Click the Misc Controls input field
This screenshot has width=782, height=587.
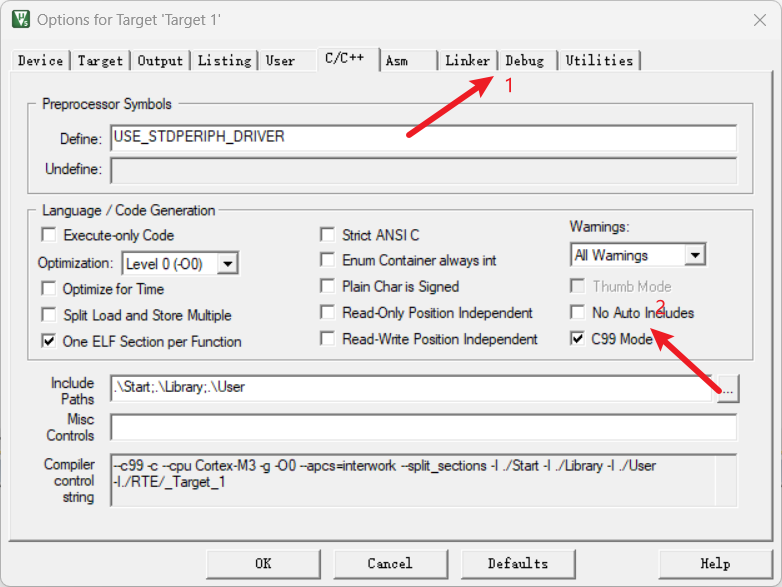[x=424, y=427]
